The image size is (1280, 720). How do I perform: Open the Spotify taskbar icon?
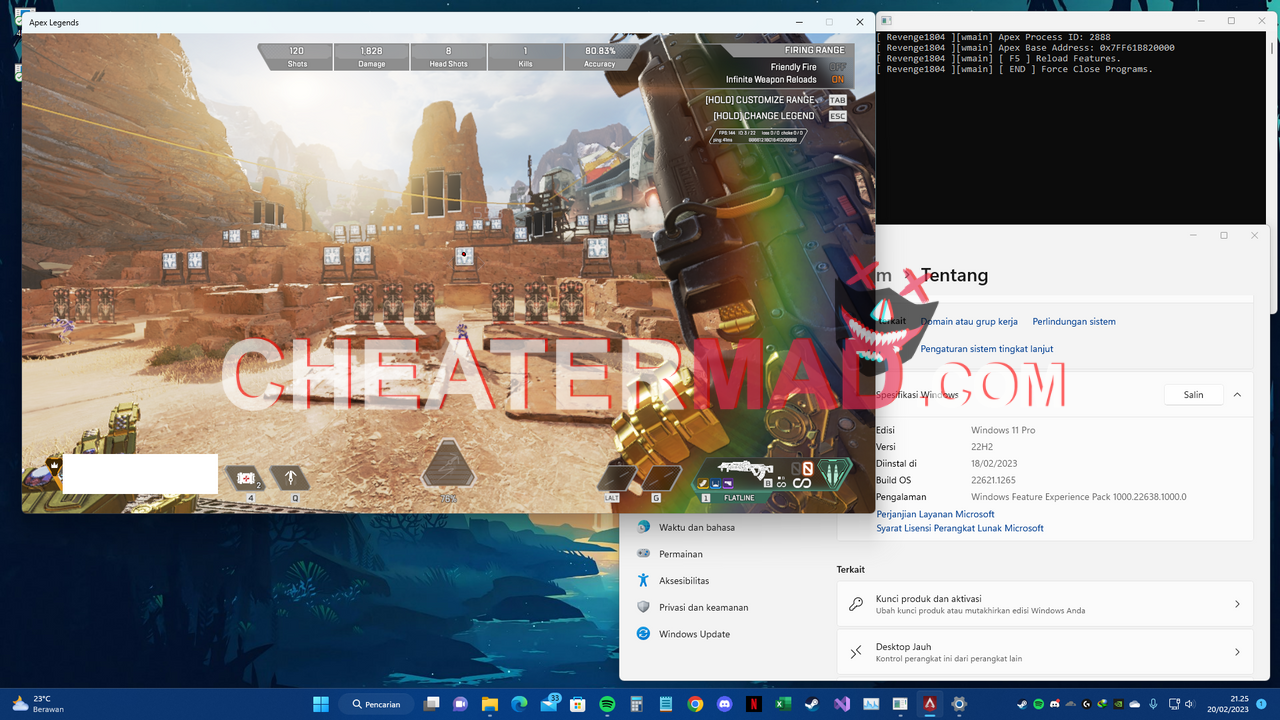pos(607,704)
